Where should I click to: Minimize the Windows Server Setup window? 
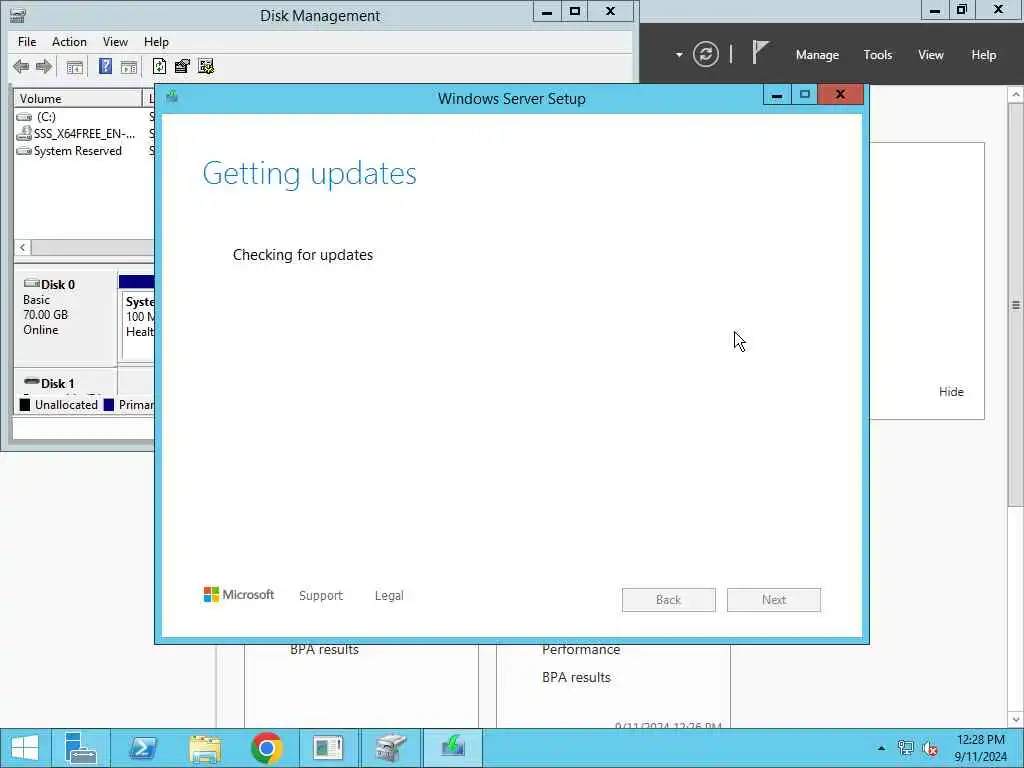(x=776, y=95)
